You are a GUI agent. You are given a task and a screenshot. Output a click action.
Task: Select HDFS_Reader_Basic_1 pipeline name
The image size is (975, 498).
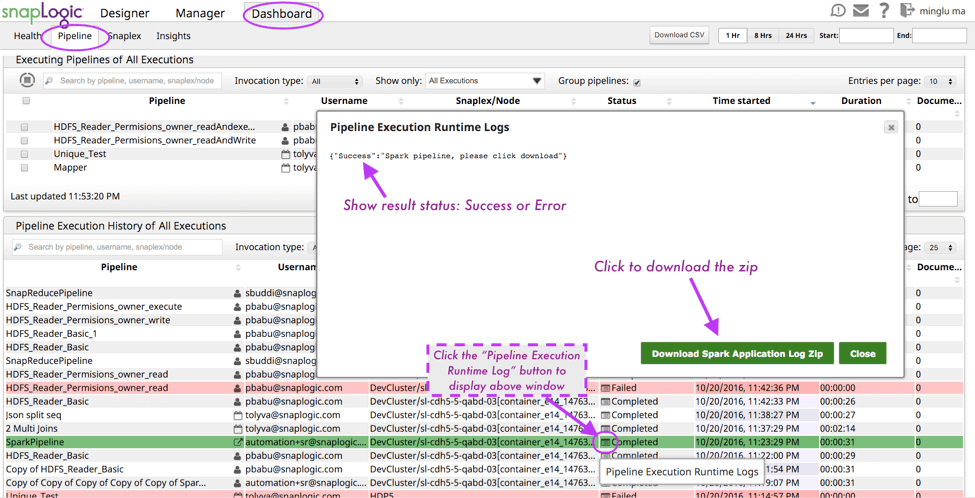tap(52, 333)
